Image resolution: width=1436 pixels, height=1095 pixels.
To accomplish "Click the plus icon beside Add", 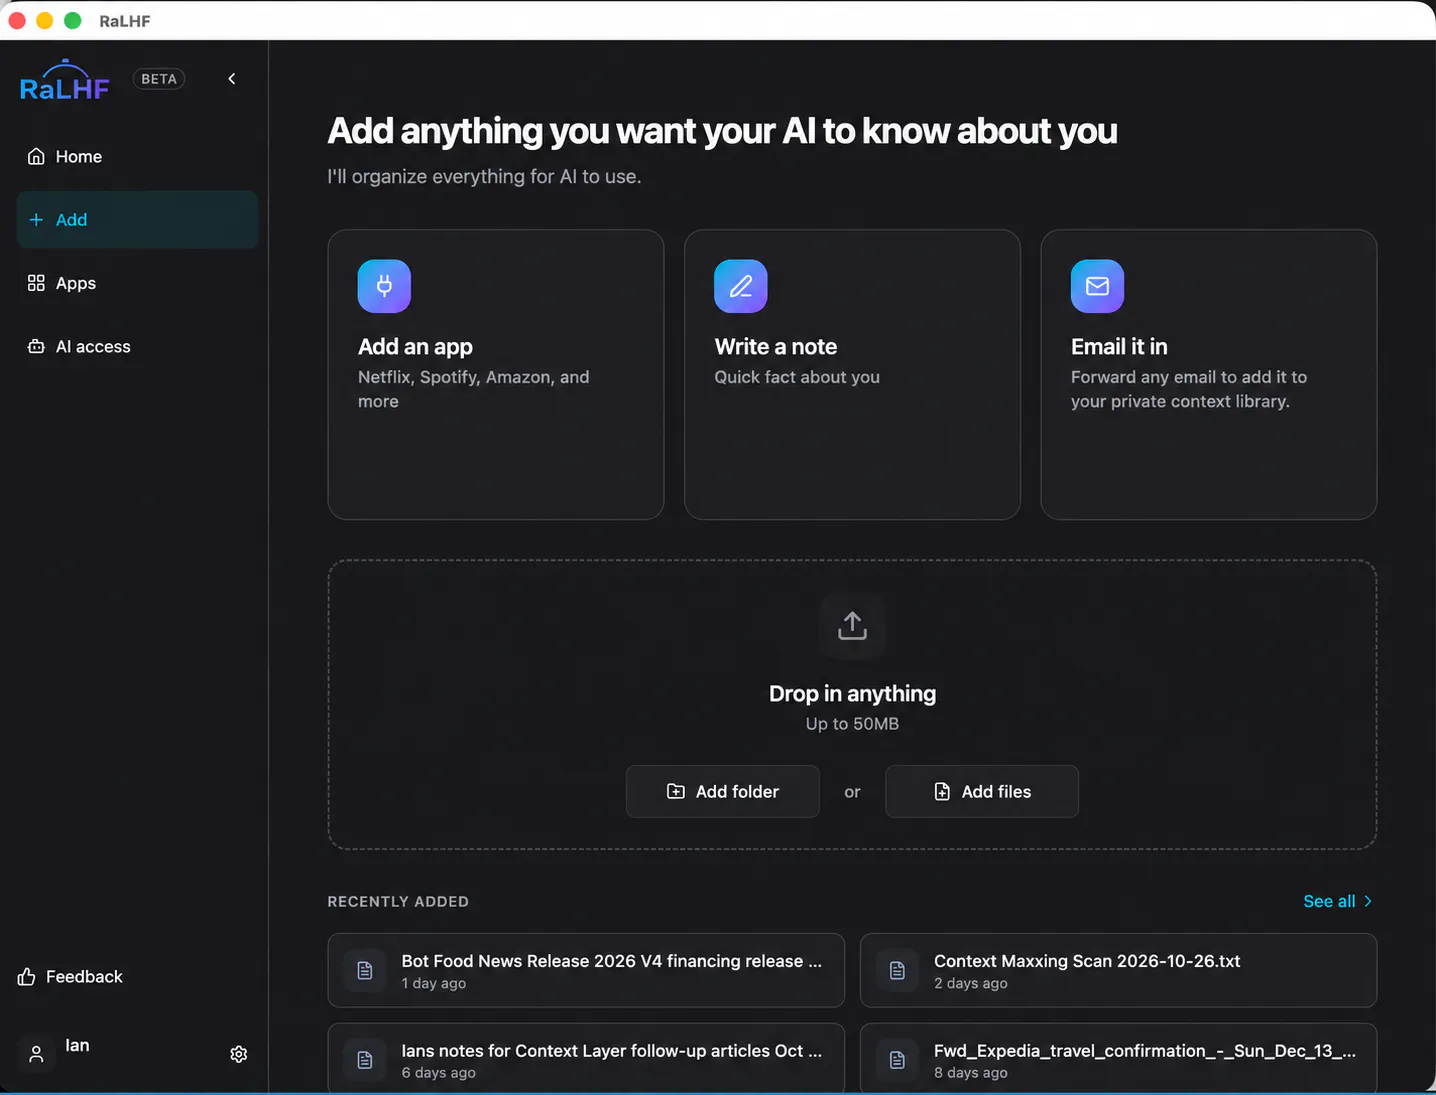I will (x=36, y=220).
